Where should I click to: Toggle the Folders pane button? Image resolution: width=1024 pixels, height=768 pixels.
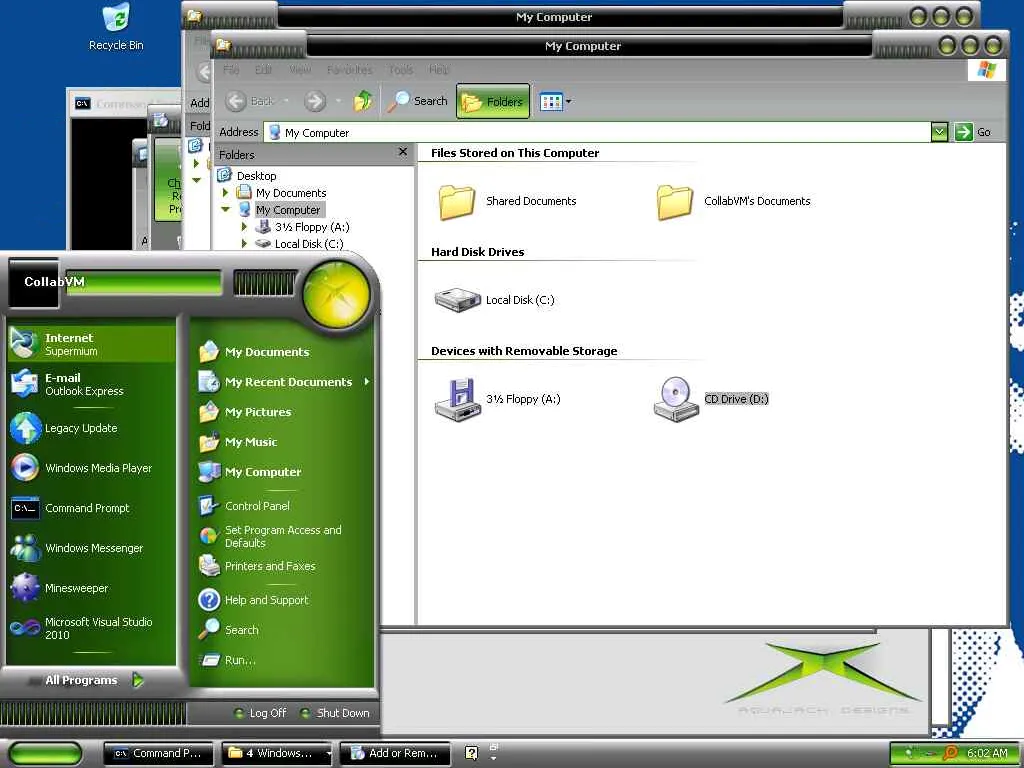point(493,101)
